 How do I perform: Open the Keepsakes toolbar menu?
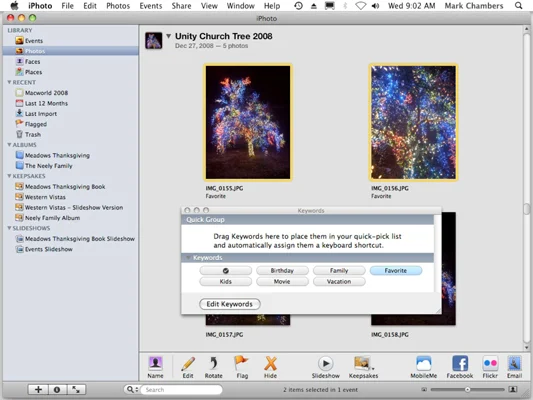click(363, 367)
